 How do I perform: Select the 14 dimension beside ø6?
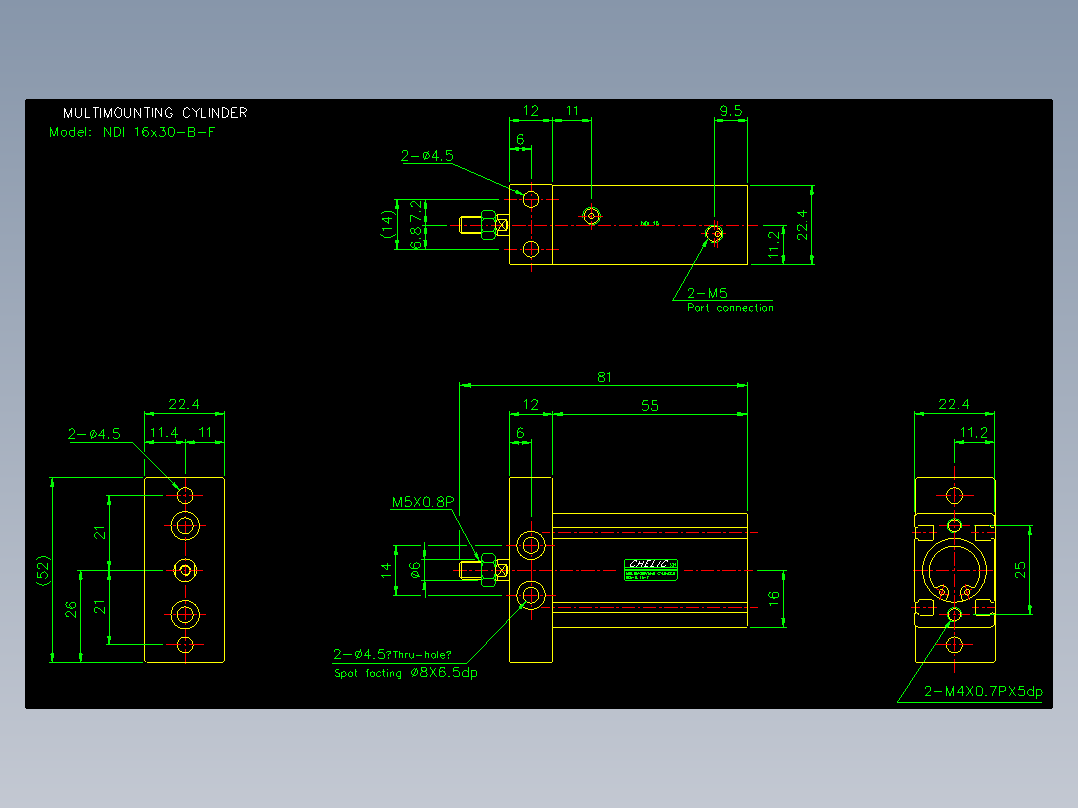point(386,569)
